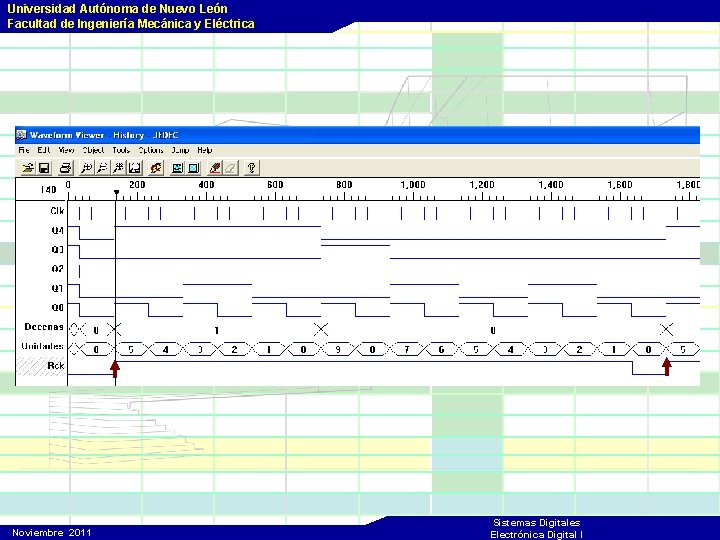Viewport: 720px width, 540px height.
Task: Click Unidades bus segment showing value 9
Action: point(338,349)
